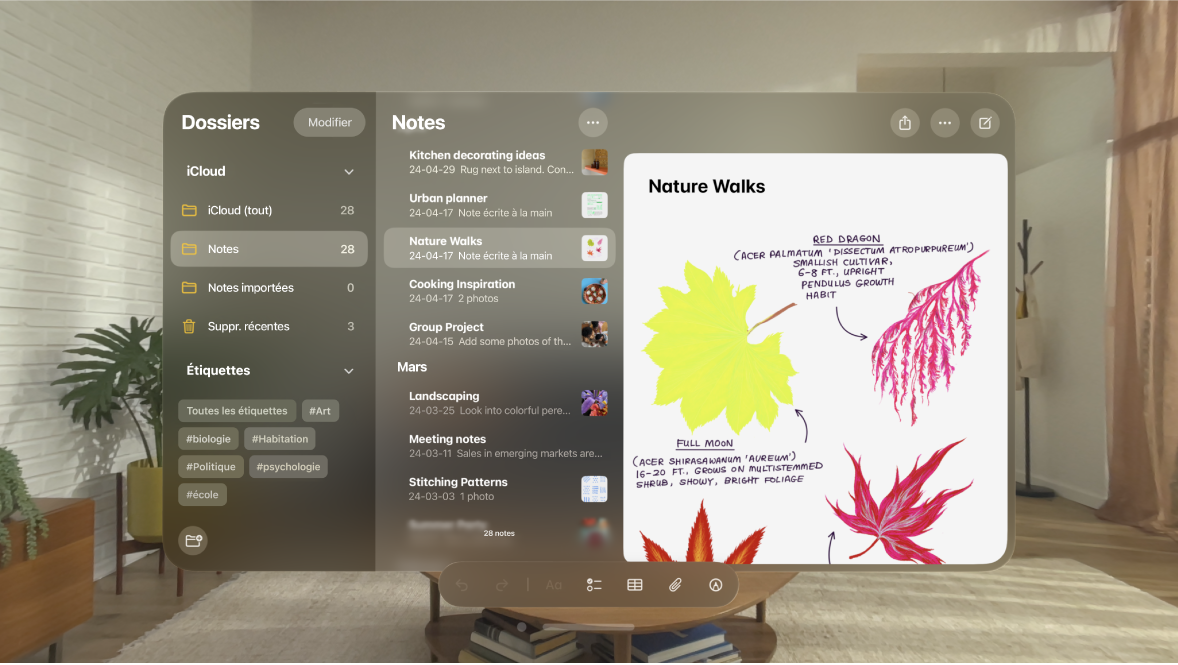Click Stitching Patterns thumbnail
Screen dimensions: 1178x665
594,488
